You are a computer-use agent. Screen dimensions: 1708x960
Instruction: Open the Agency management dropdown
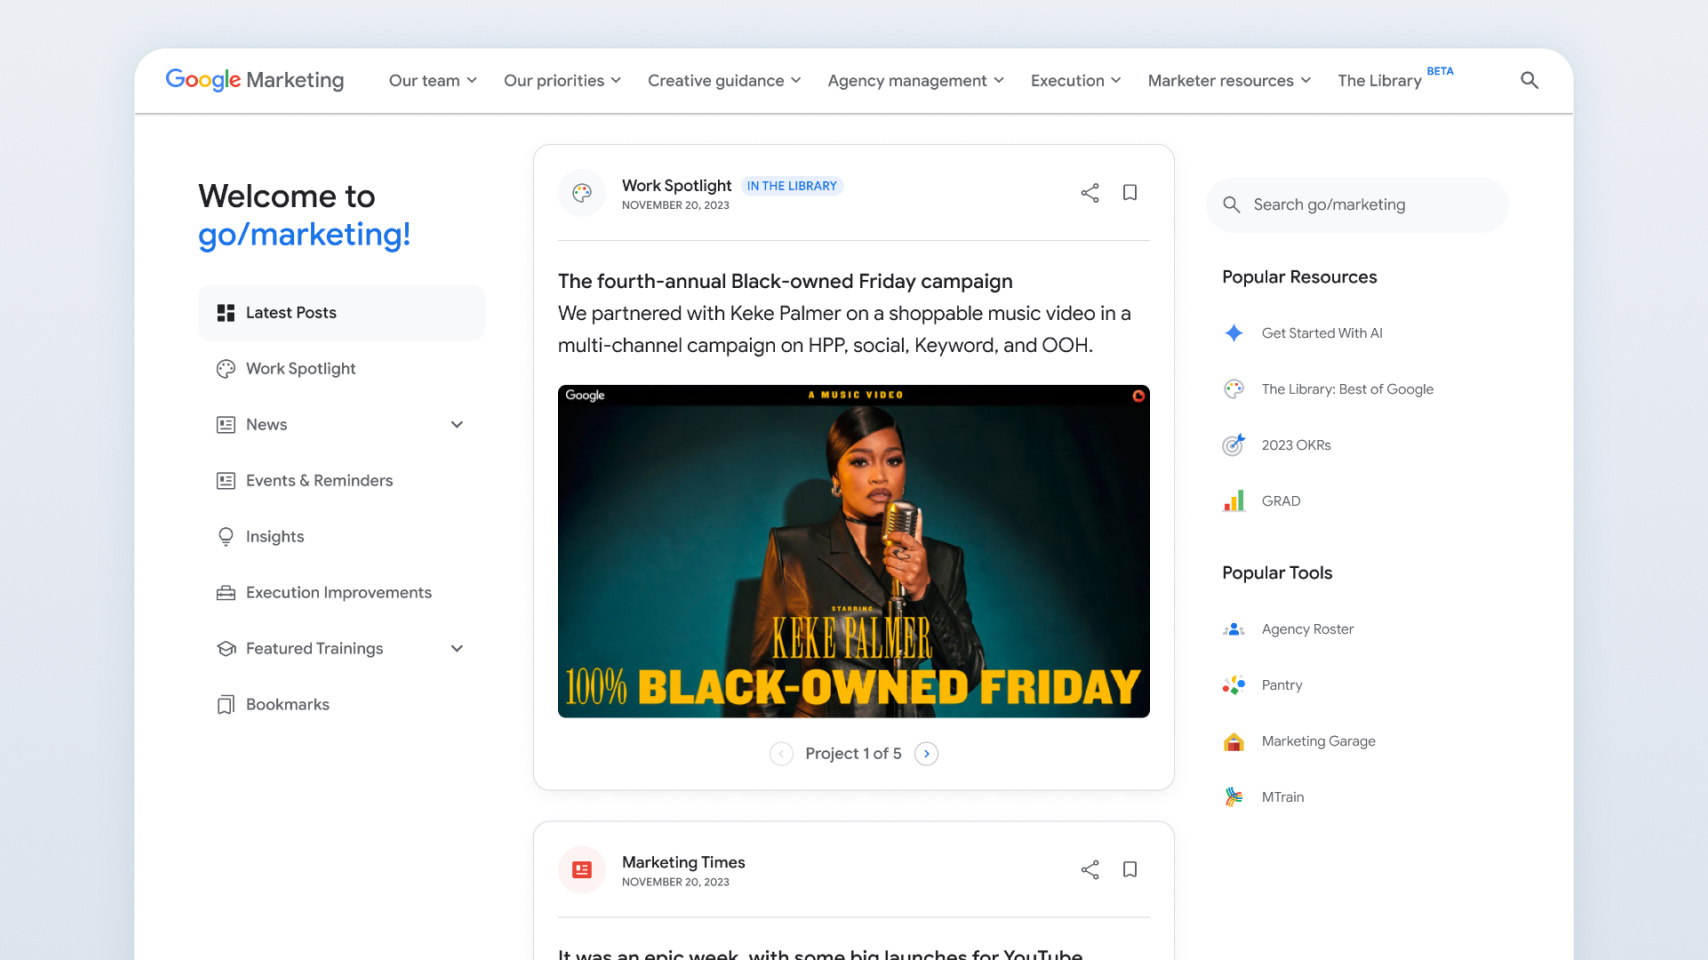click(916, 81)
